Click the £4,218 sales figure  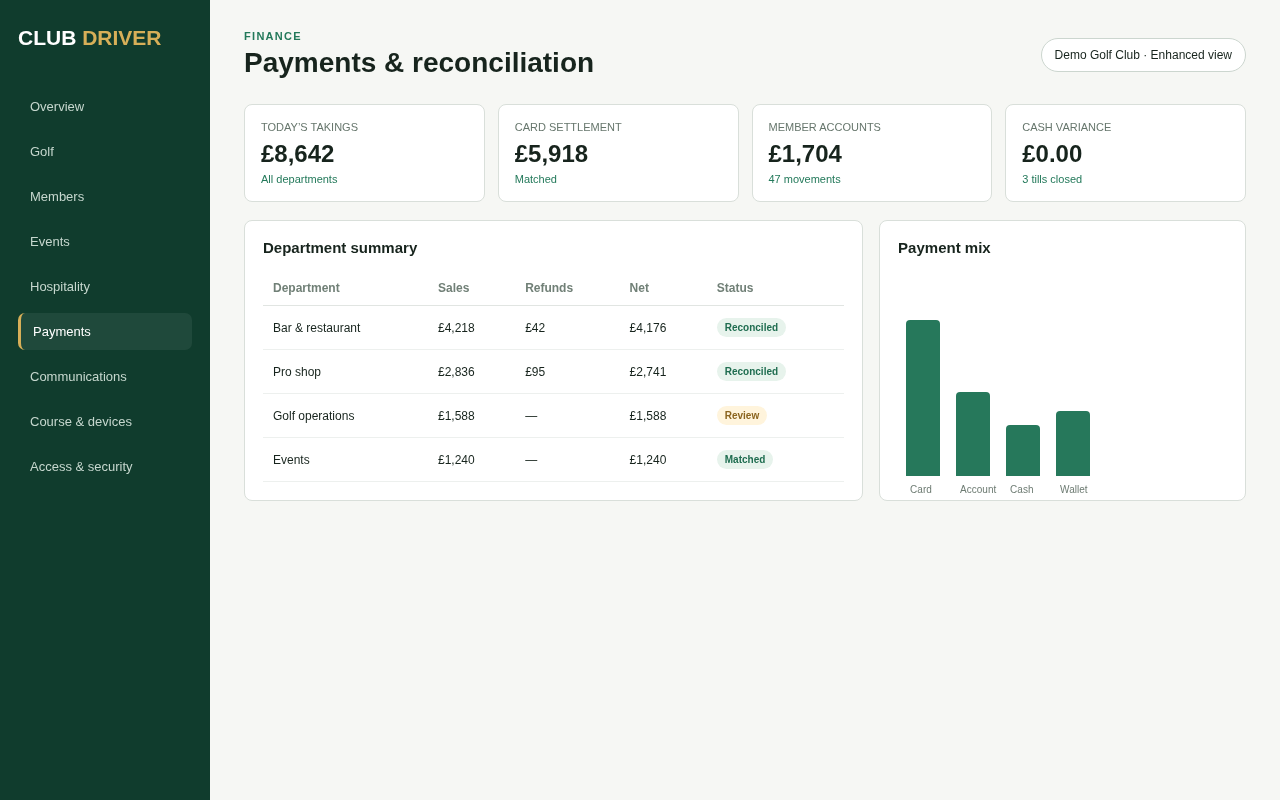456,328
